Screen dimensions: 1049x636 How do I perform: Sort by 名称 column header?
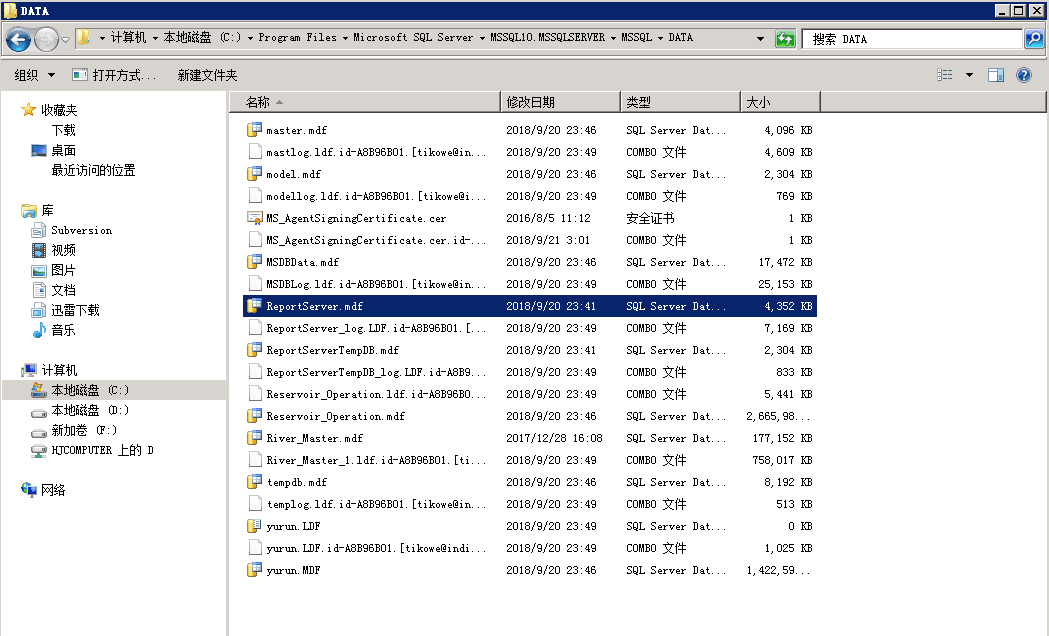click(x=365, y=102)
